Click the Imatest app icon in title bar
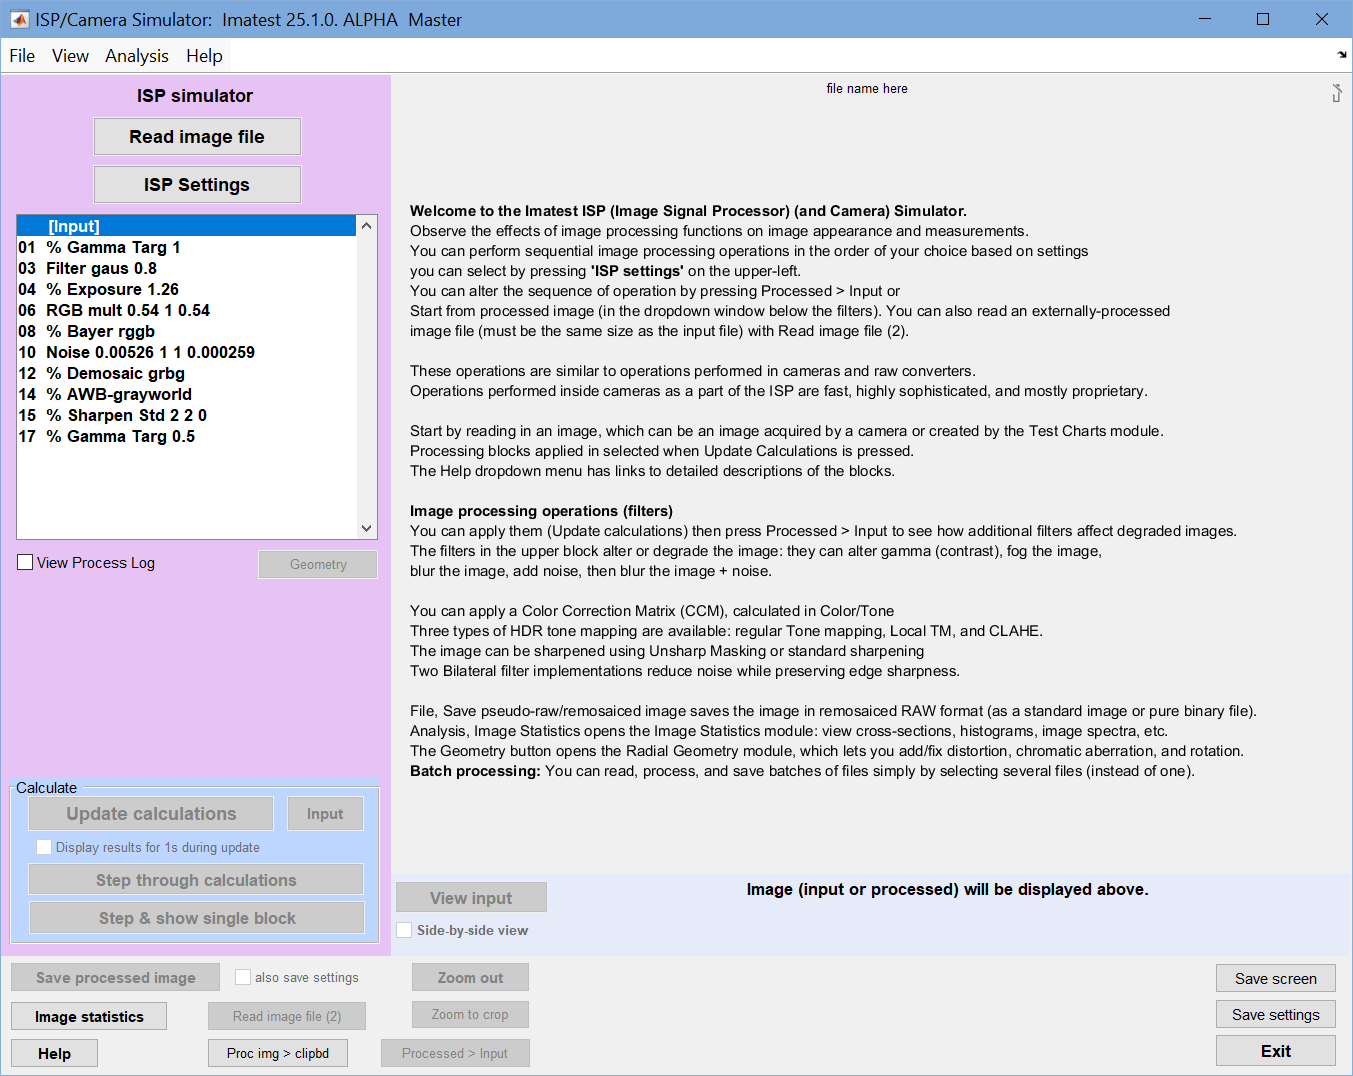This screenshot has width=1353, height=1076. (x=19, y=19)
